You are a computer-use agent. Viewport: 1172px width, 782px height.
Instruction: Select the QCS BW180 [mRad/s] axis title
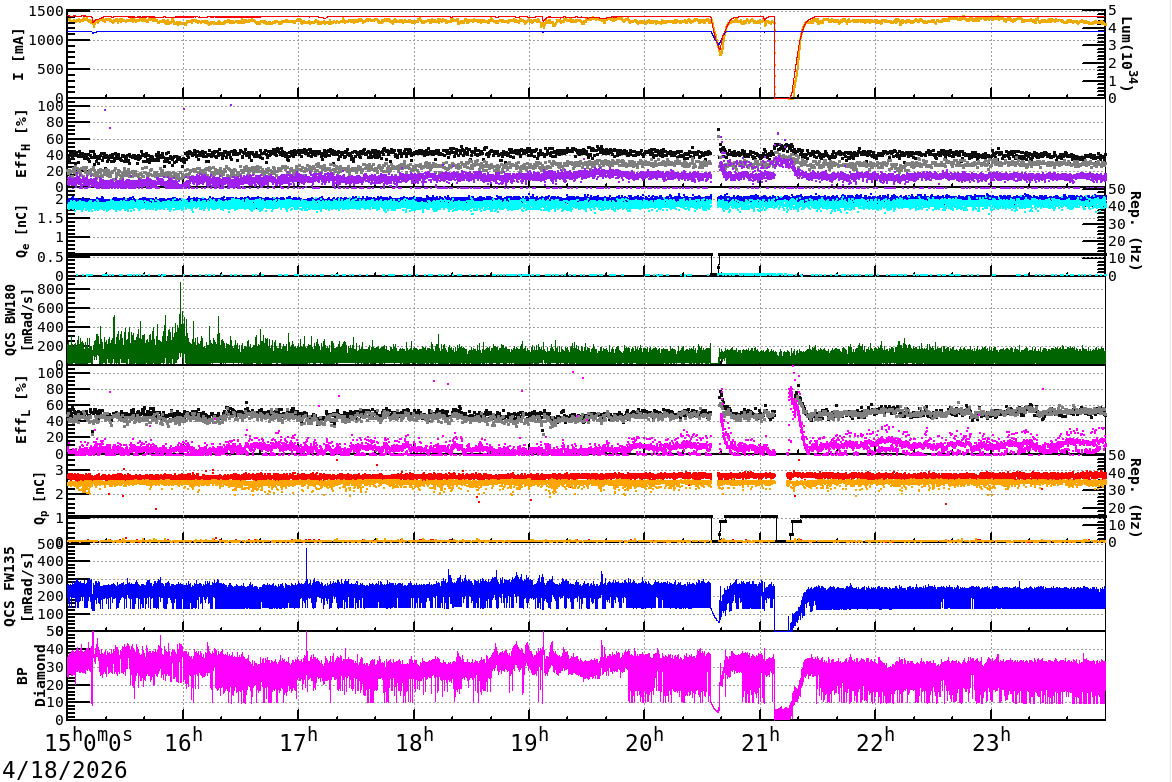click(19, 319)
